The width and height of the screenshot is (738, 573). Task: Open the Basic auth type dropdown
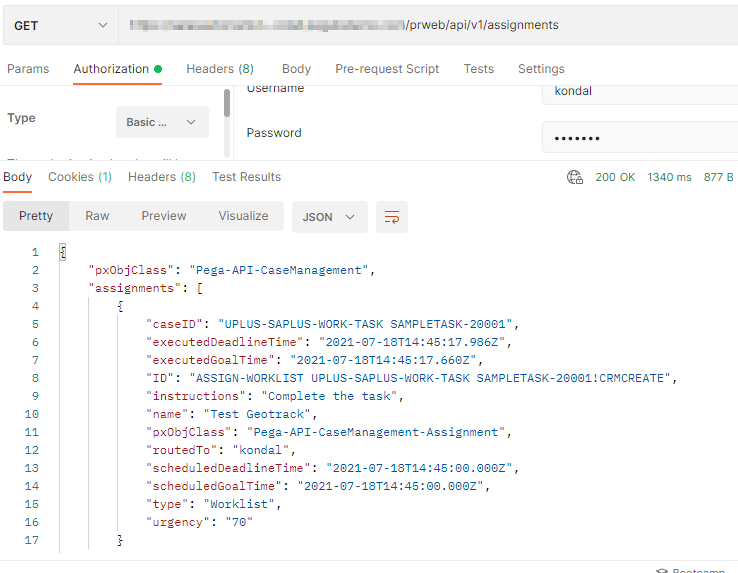(162, 122)
